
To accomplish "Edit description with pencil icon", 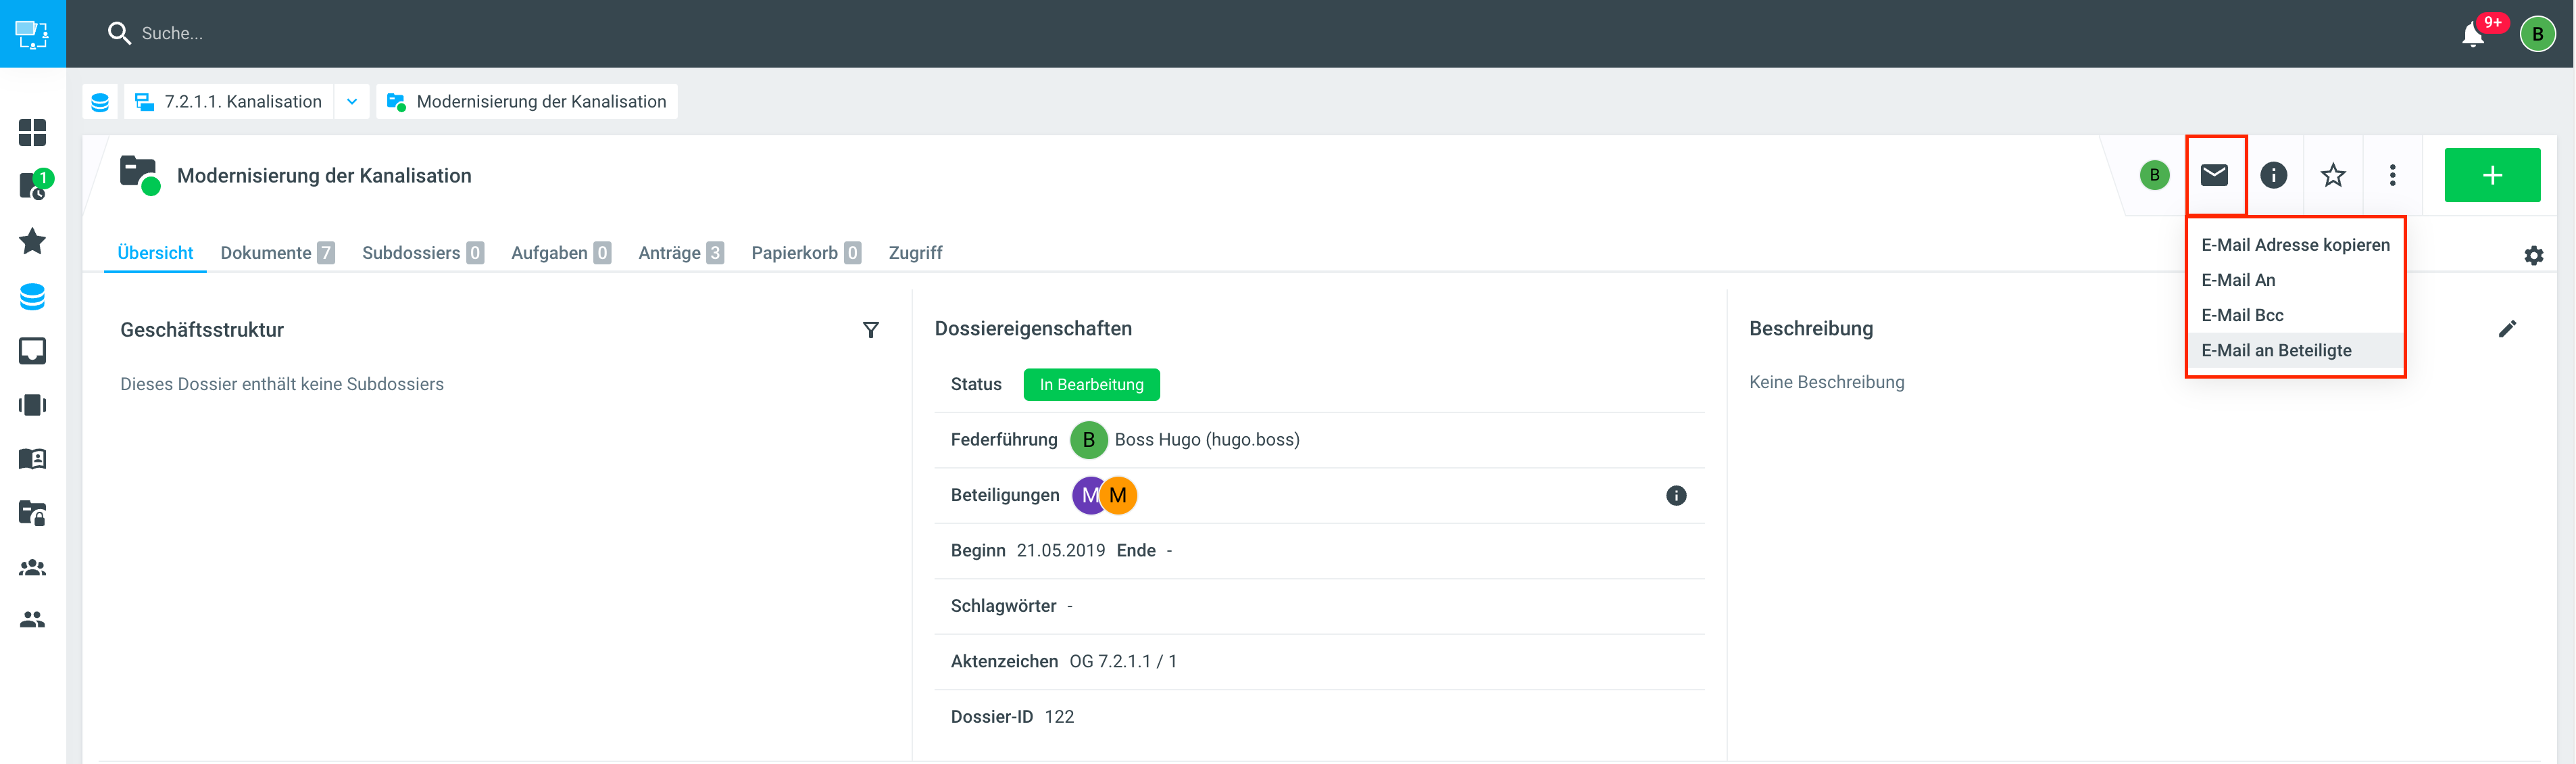I will 2507,329.
